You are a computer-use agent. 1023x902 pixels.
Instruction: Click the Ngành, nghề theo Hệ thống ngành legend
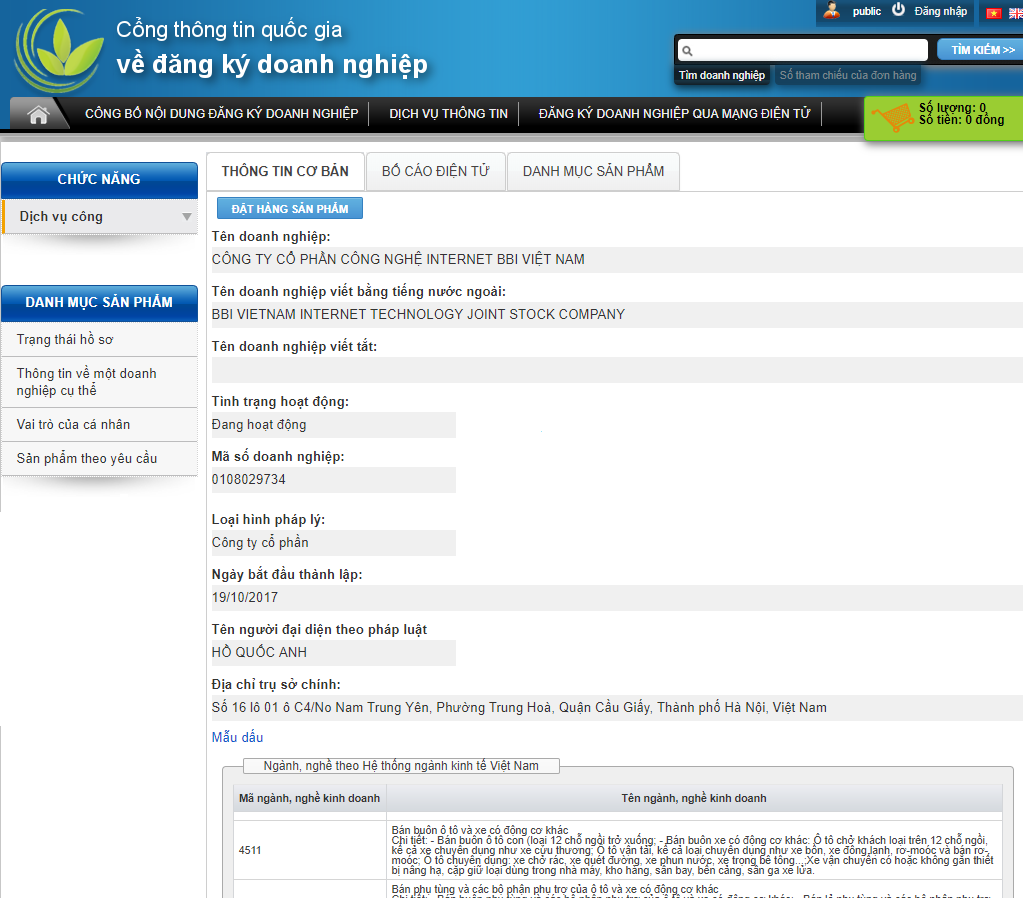401,766
